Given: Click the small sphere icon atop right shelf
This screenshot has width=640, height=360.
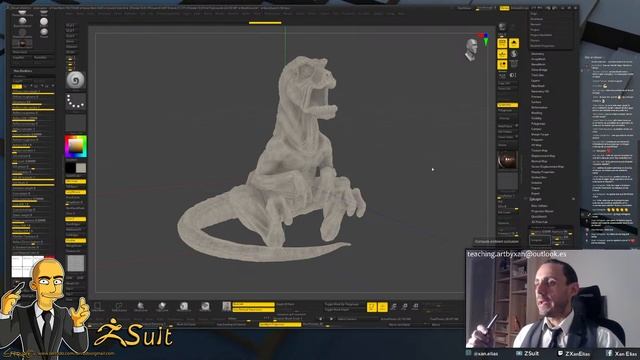Looking at the screenshot, I should pos(502,27).
